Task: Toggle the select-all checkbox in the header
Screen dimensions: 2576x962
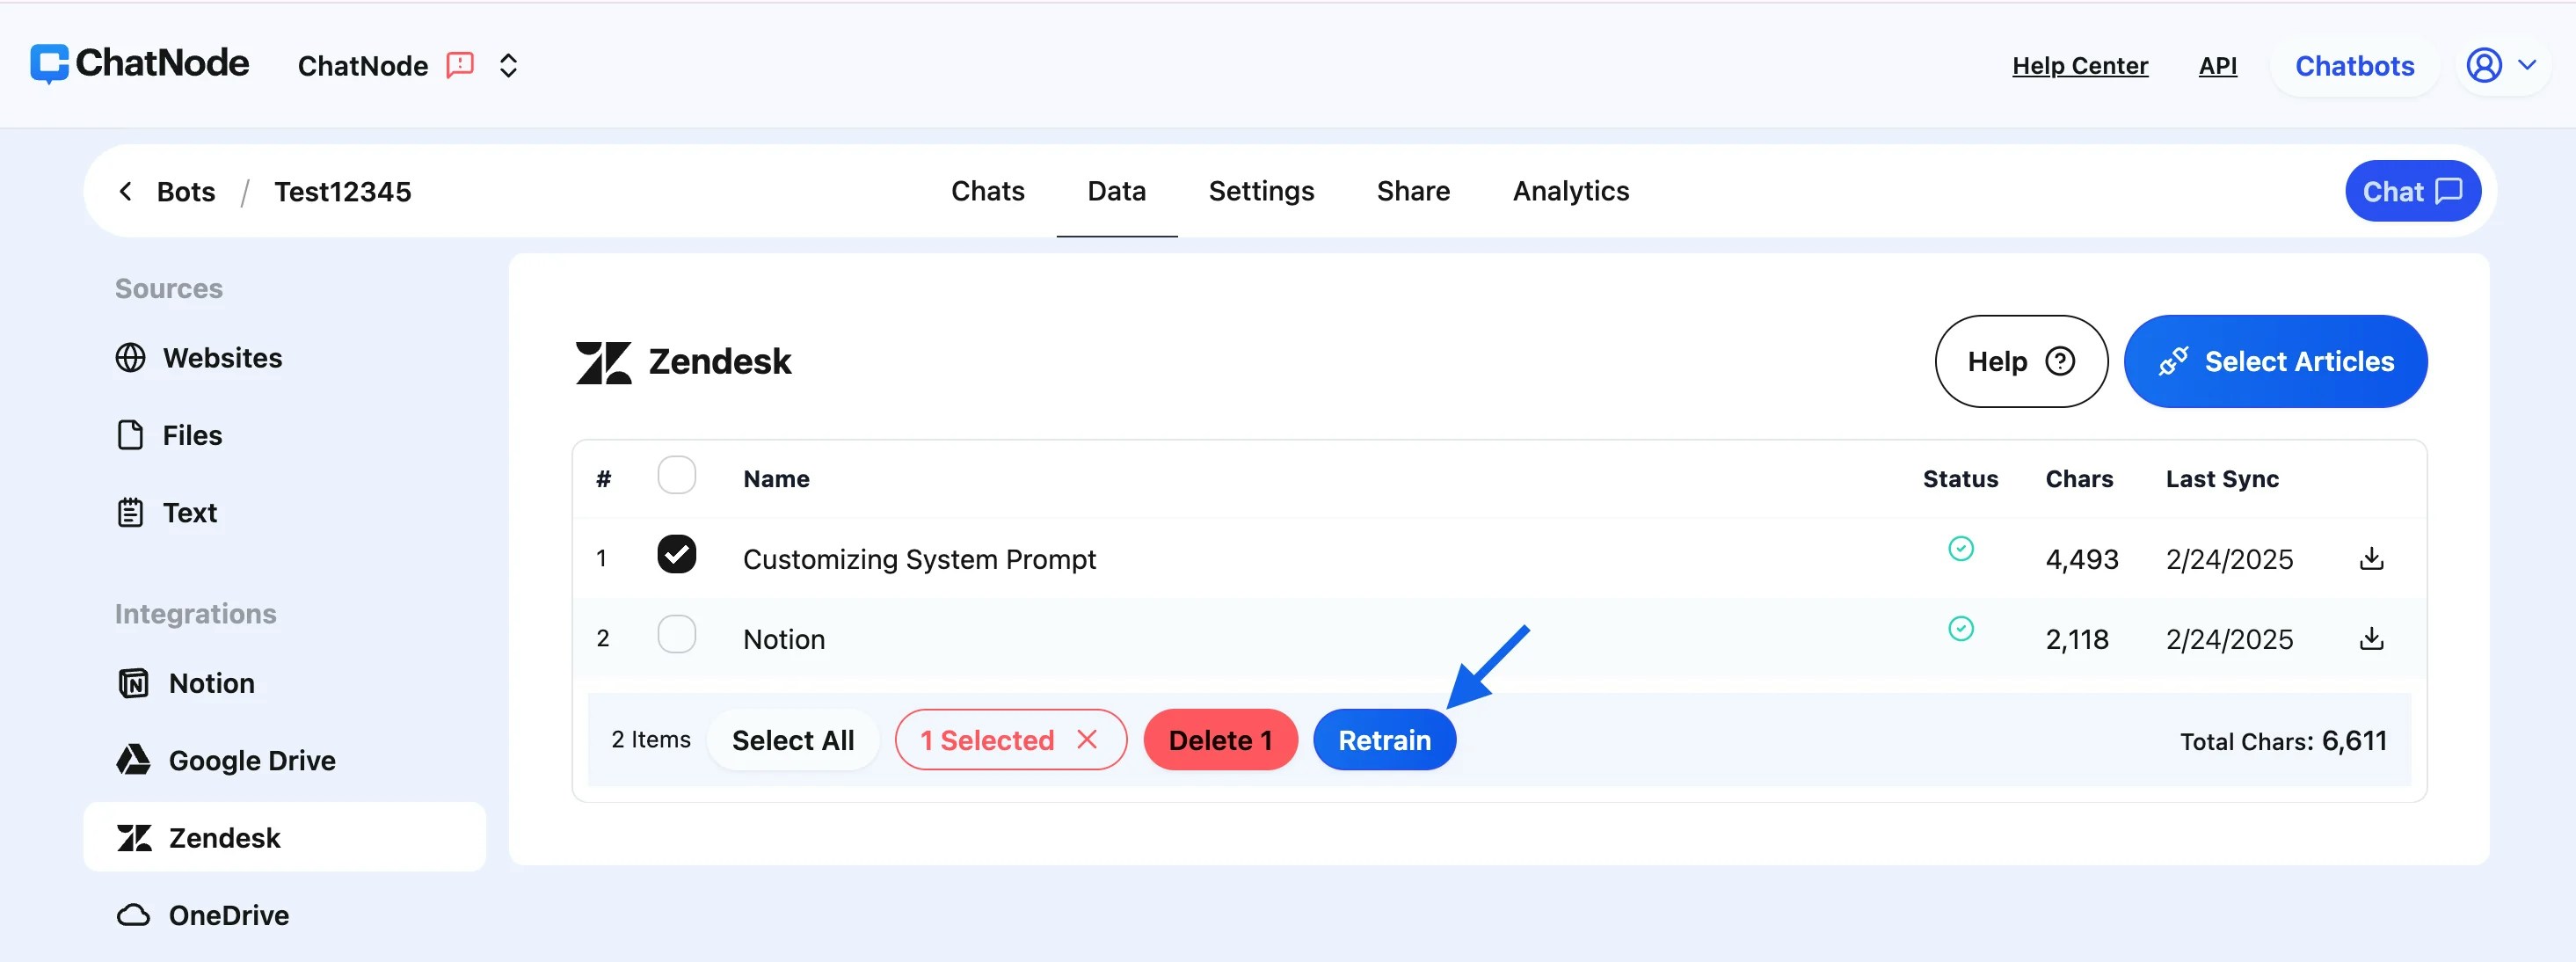Action: (677, 476)
